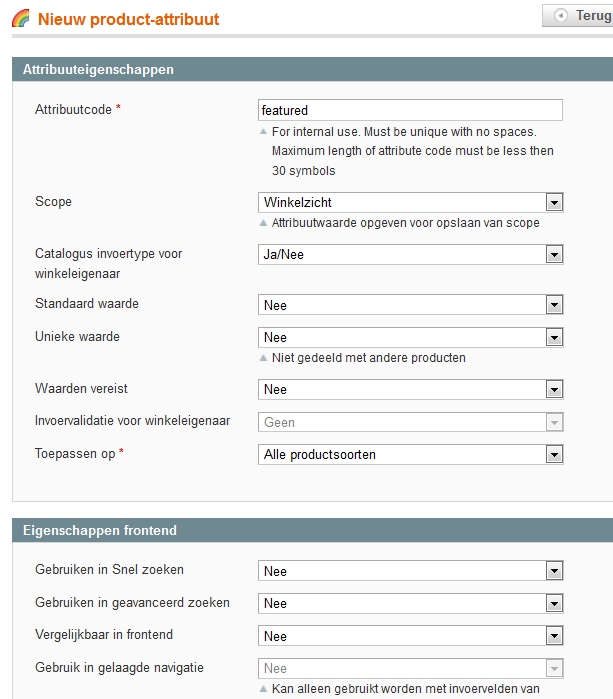Open the Toepassen op dropdown

[411, 455]
